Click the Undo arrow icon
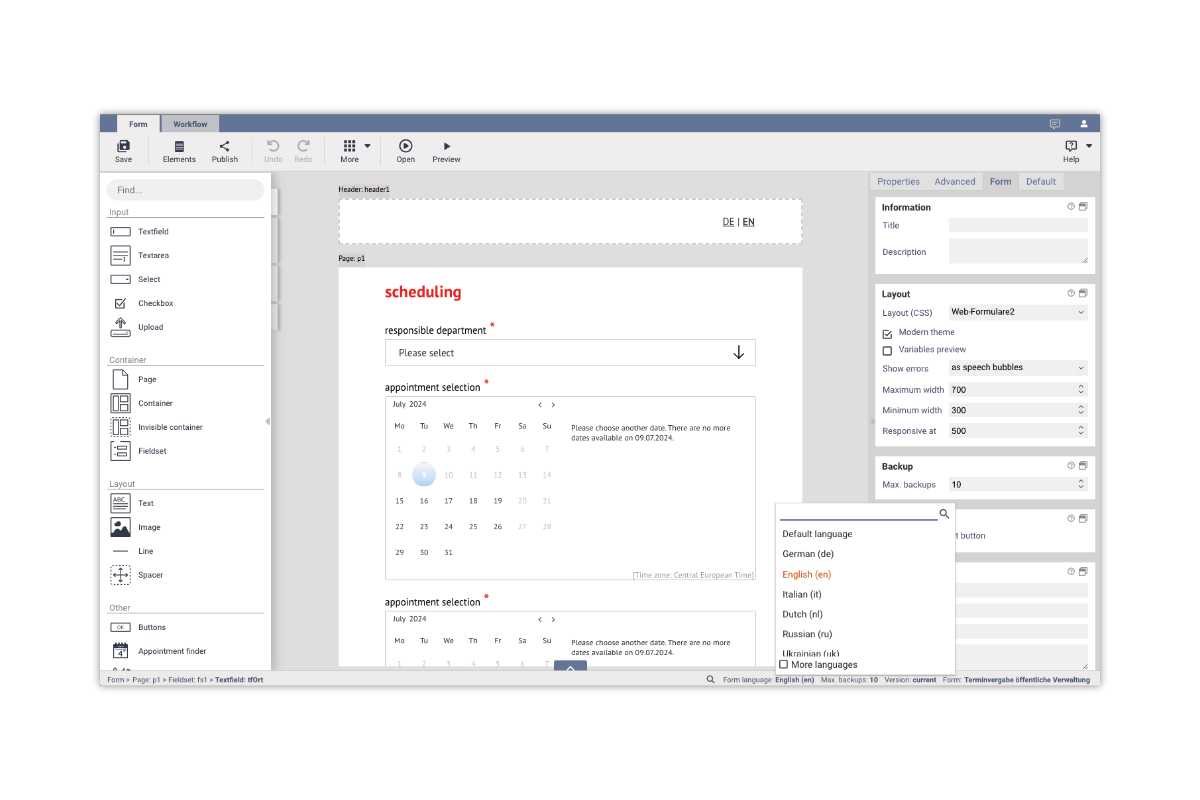The height and width of the screenshot is (800, 1200). 273,146
